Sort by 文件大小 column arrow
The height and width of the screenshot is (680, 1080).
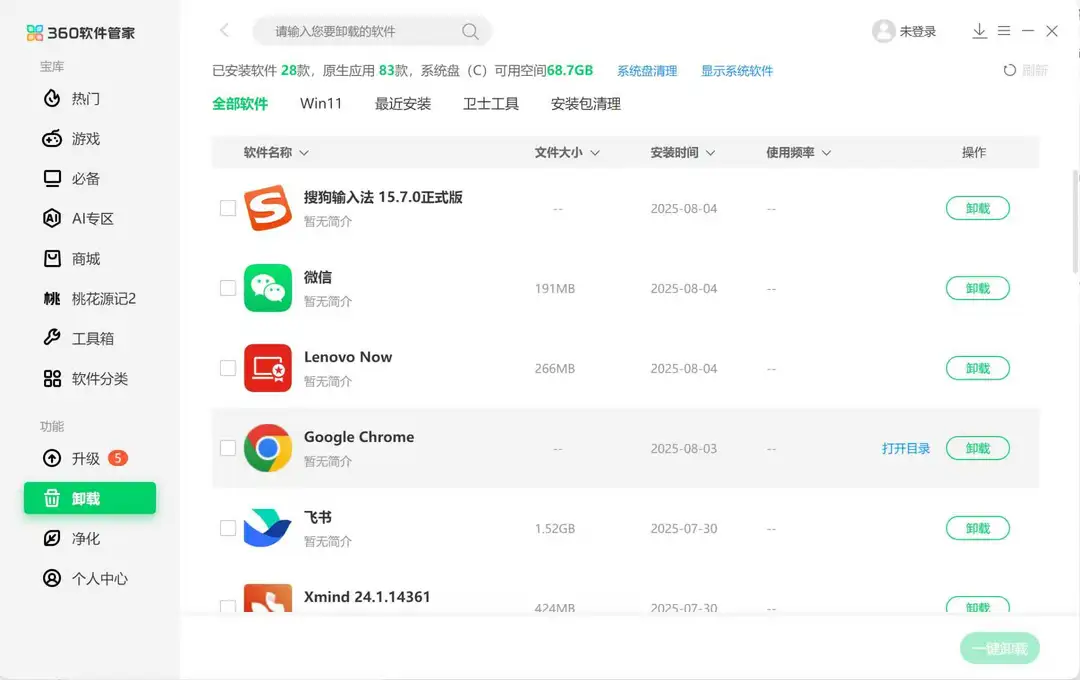(x=595, y=153)
